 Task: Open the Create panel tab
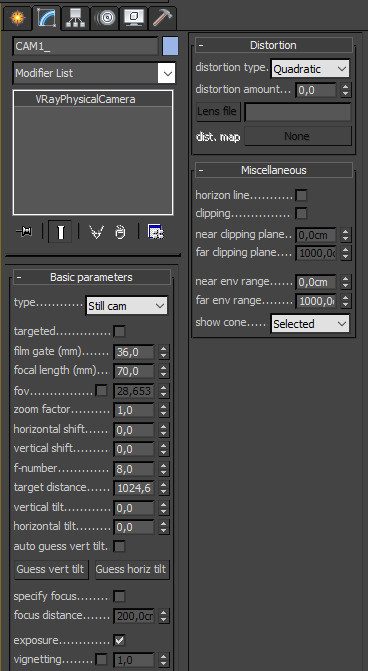click(17, 18)
